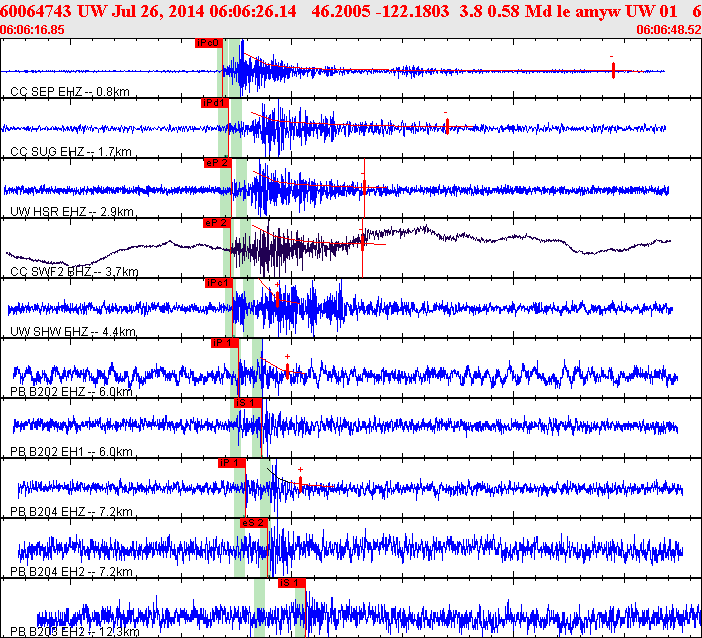Click the 'CC SUG EHZ -- 1.7km' label
Image resolution: width=702 pixels, height=638 pixels.
click(x=71, y=152)
